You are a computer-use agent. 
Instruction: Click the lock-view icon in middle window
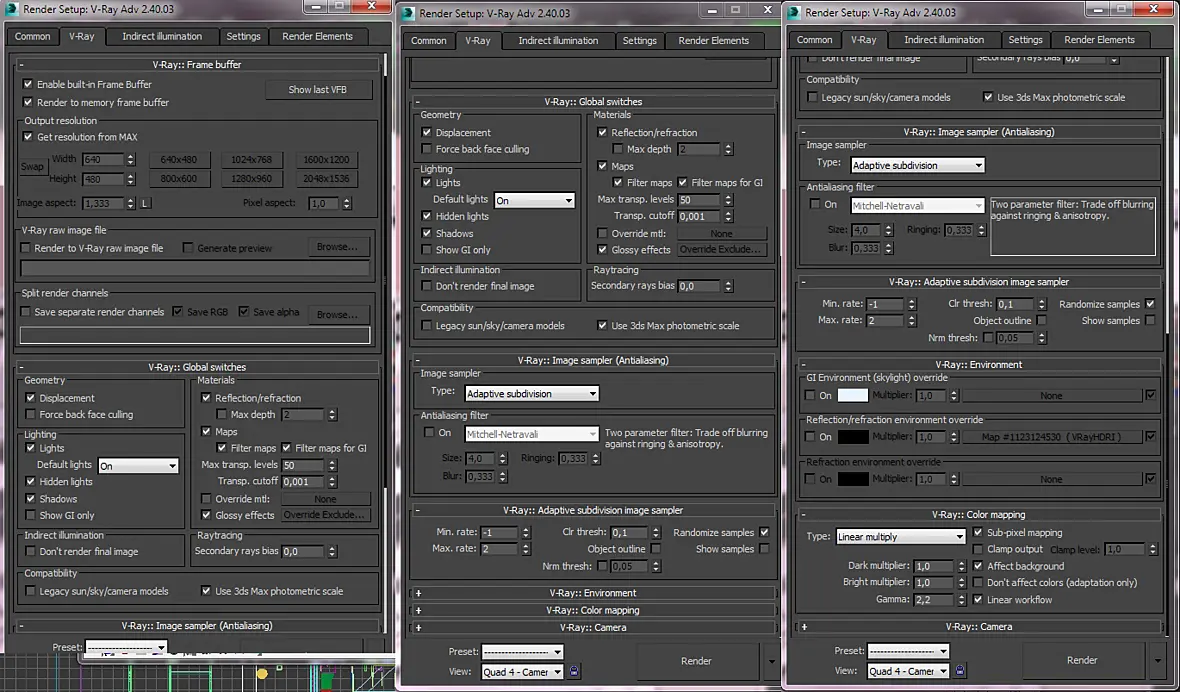[x=574, y=671]
